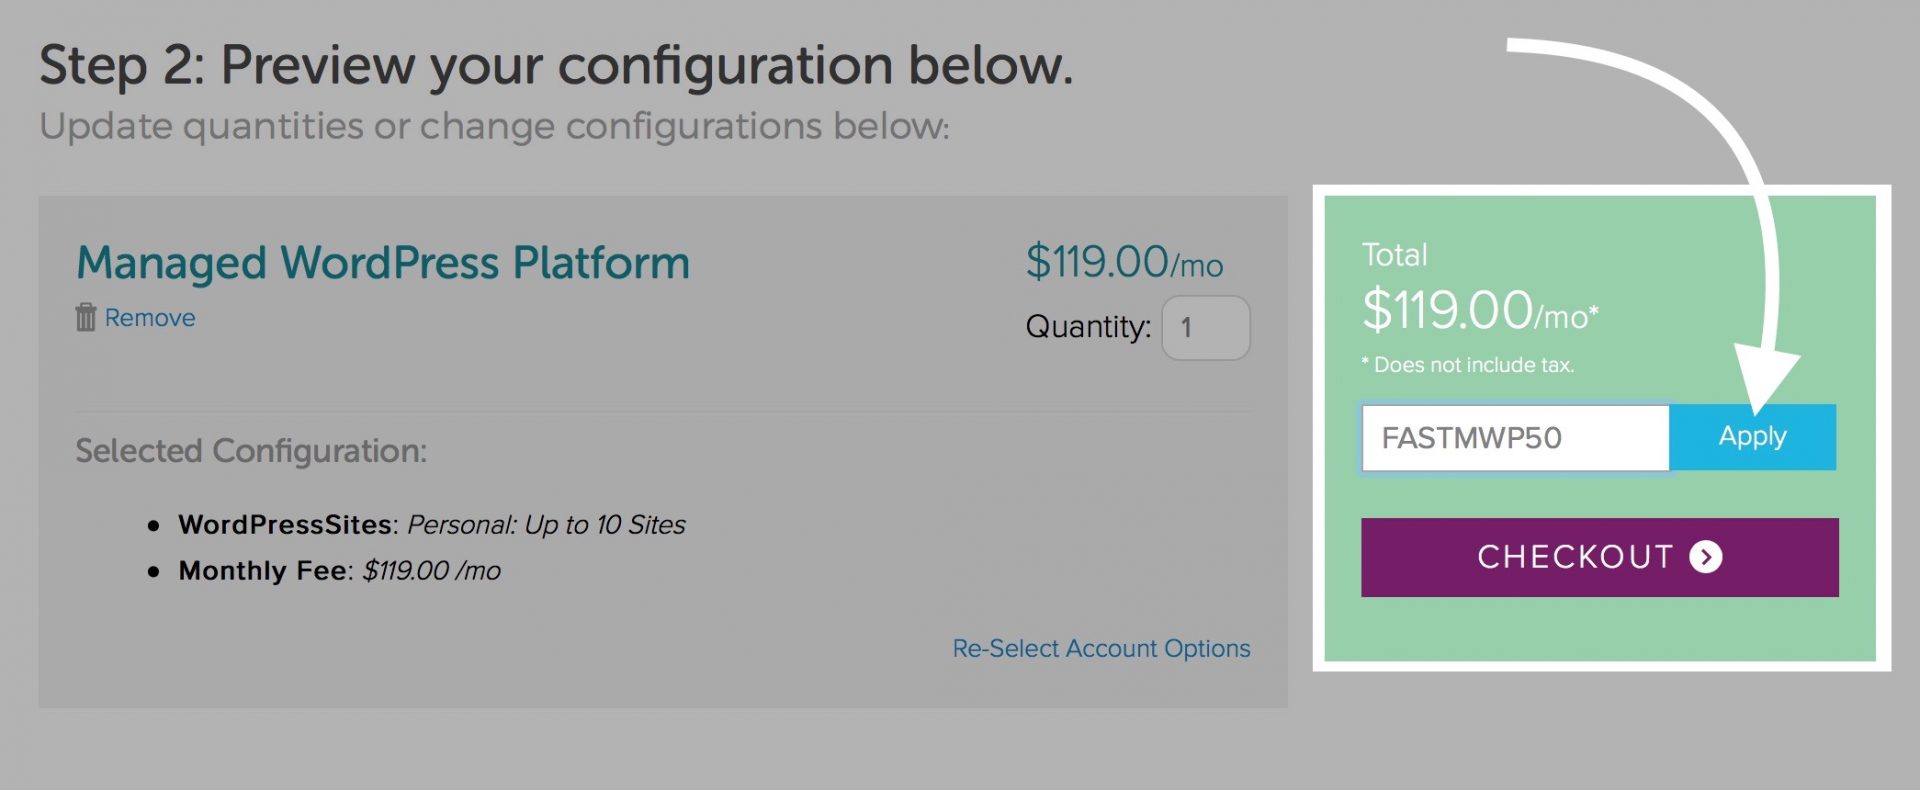The image size is (1920, 790).
Task: Click the FASTMWP50 coupon code field
Action: [x=1514, y=438]
